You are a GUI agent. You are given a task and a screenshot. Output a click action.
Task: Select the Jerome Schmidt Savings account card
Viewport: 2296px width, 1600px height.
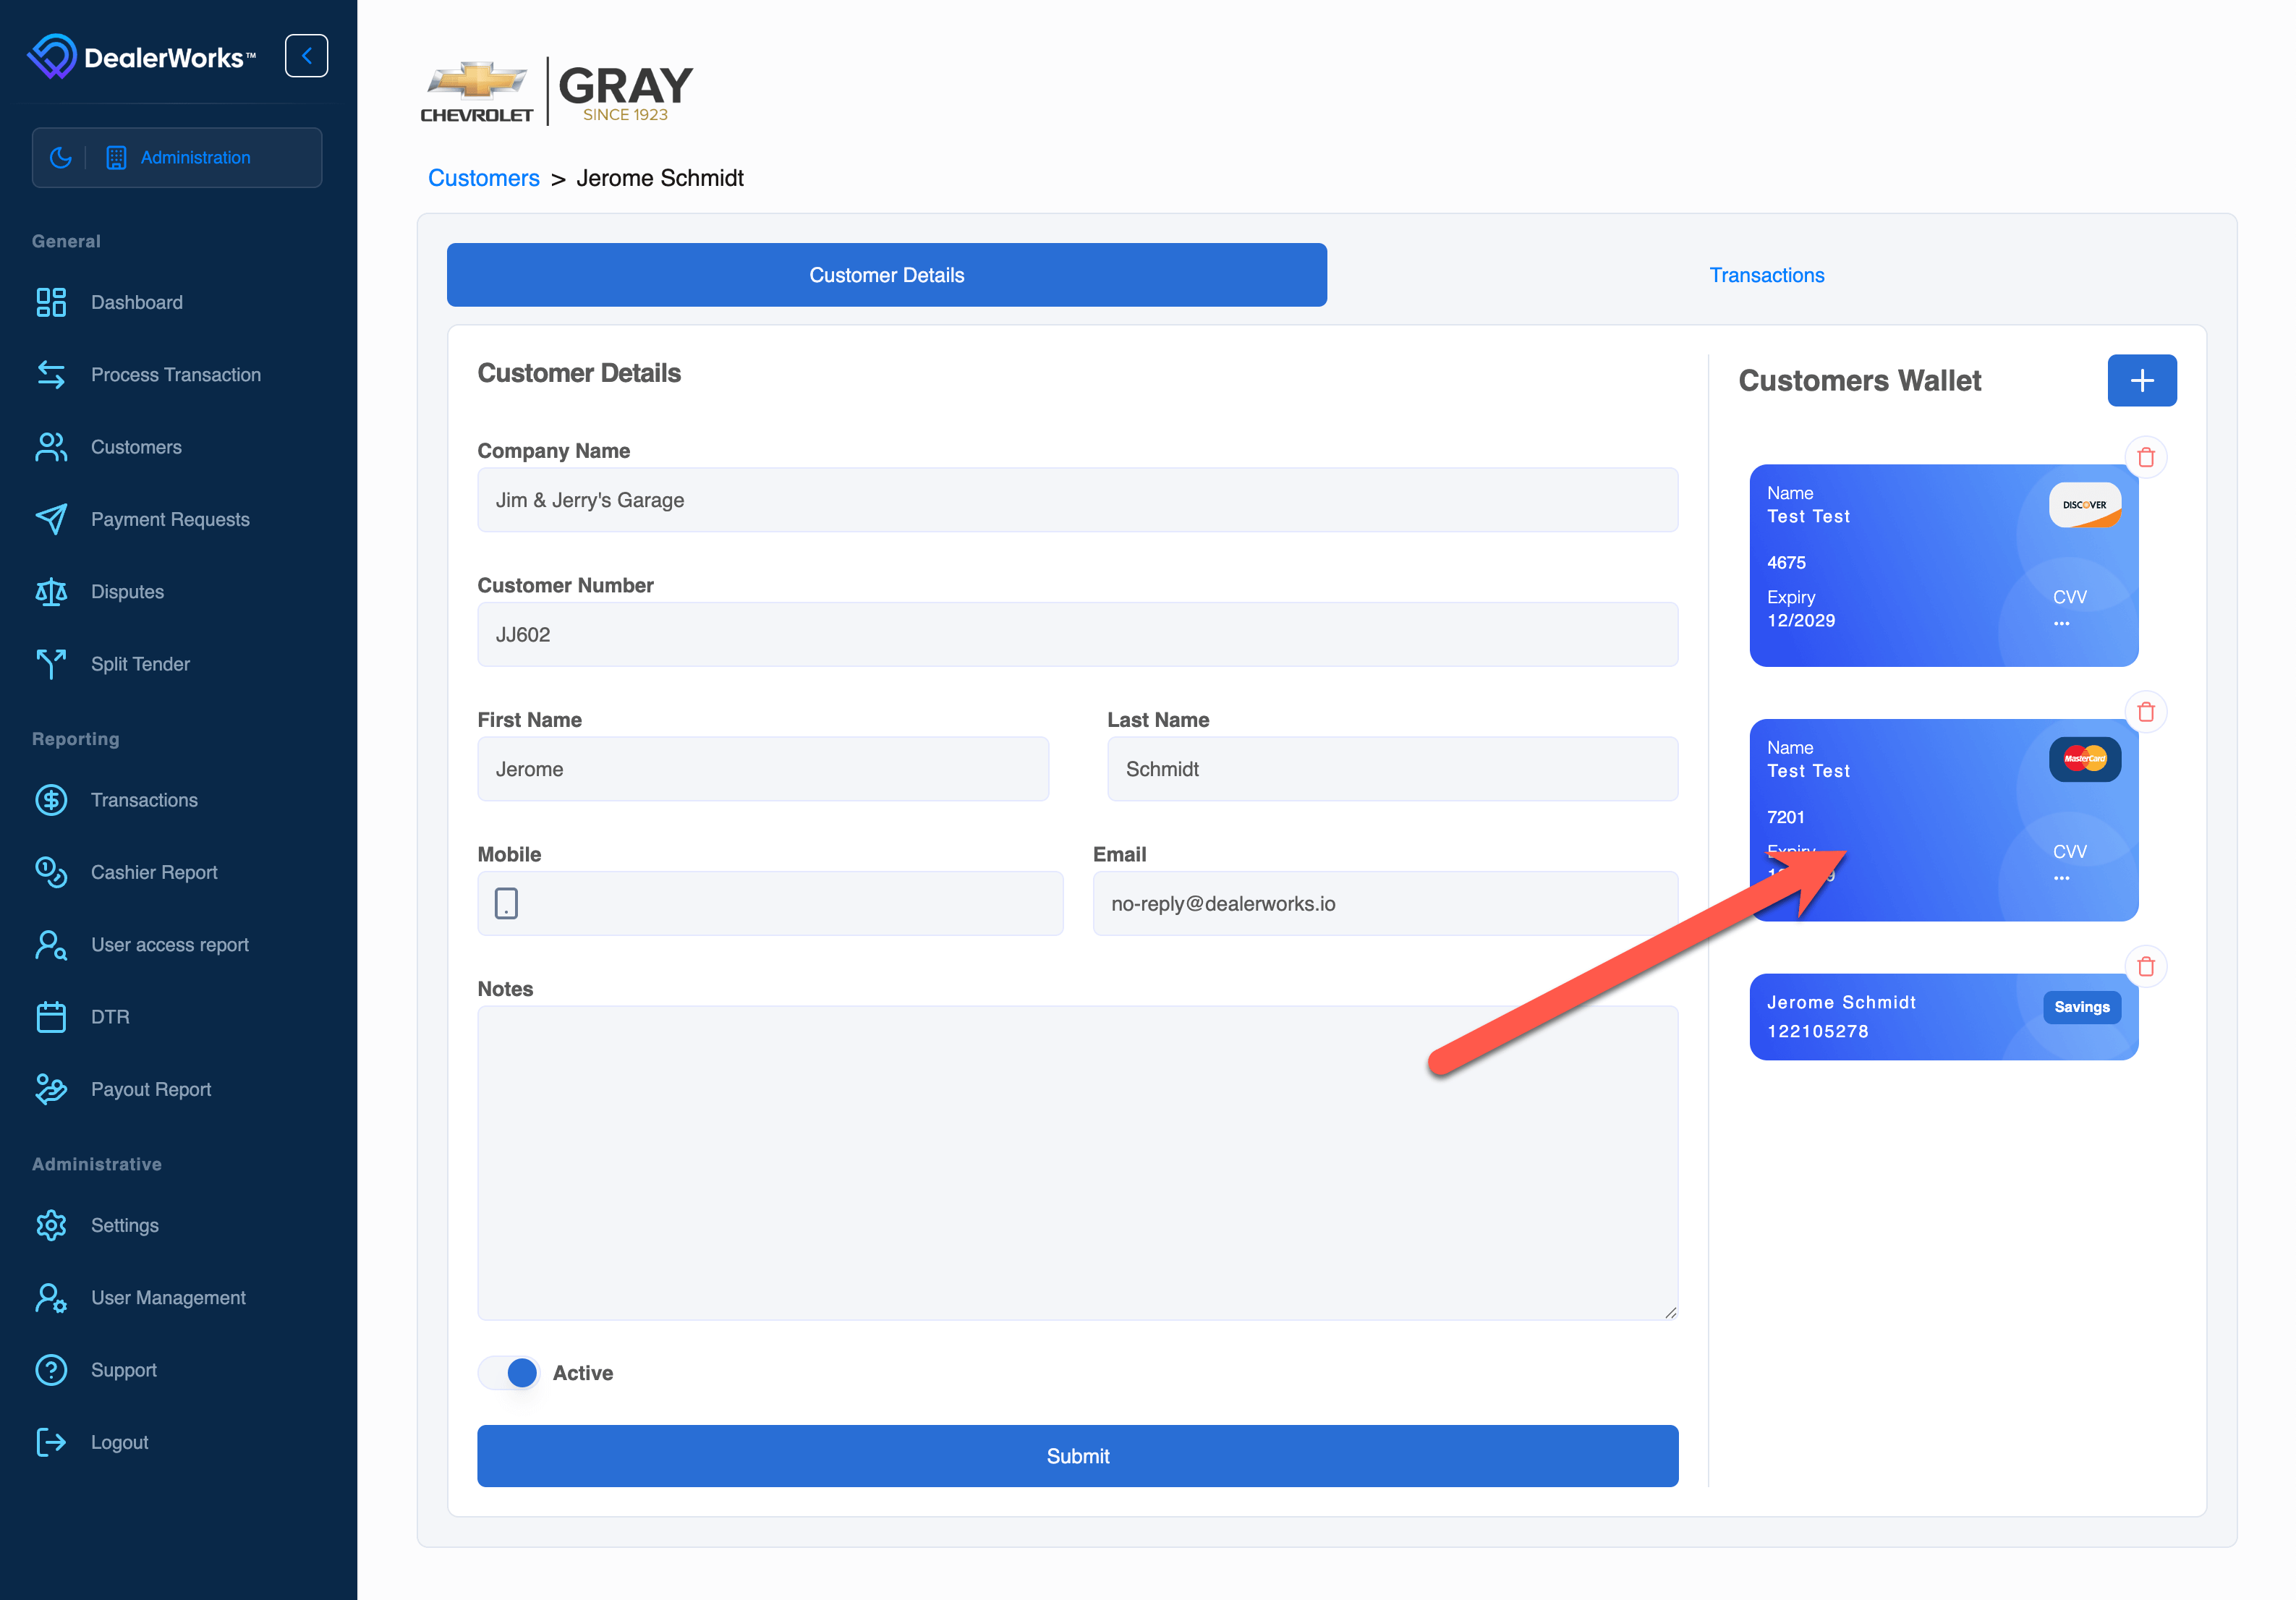coord(1900,1016)
